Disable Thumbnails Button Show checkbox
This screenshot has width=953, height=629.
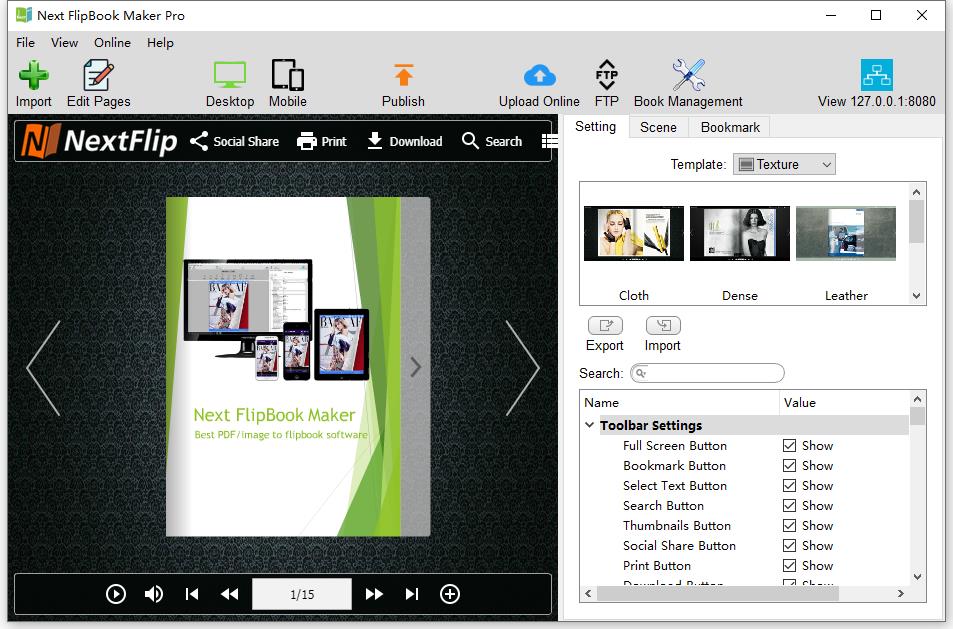(x=790, y=526)
